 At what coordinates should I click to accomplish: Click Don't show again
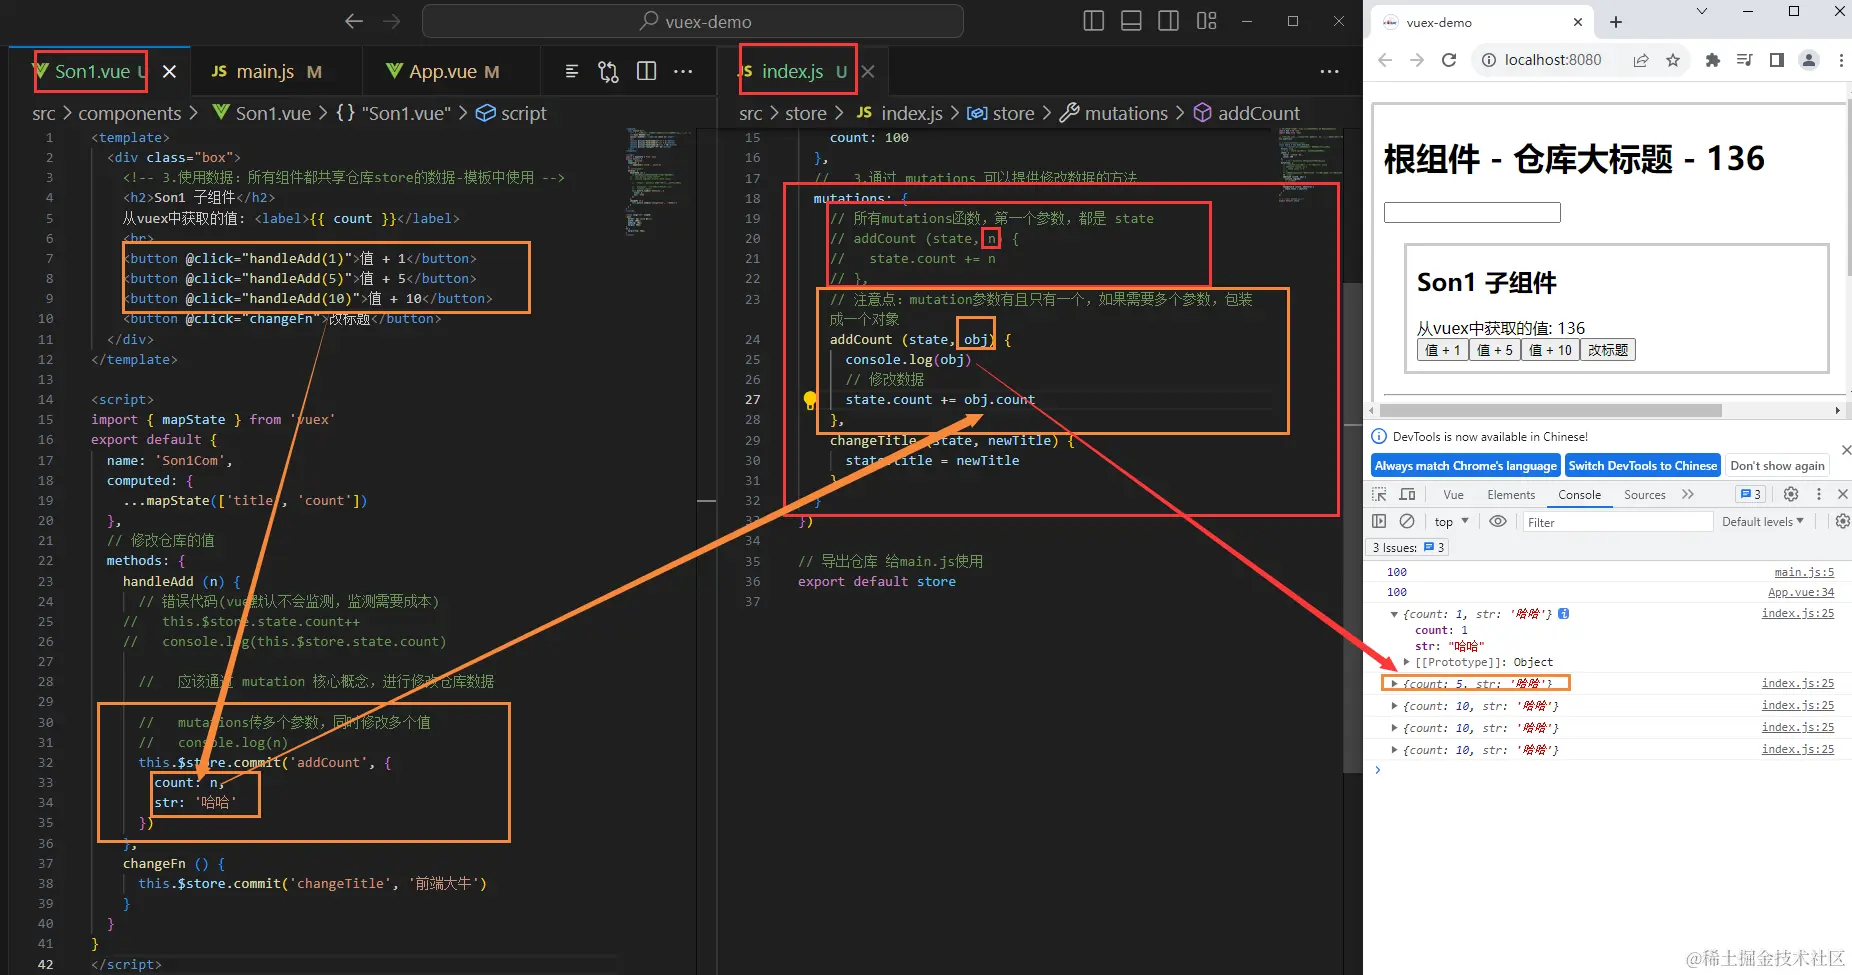pyautogui.click(x=1777, y=465)
